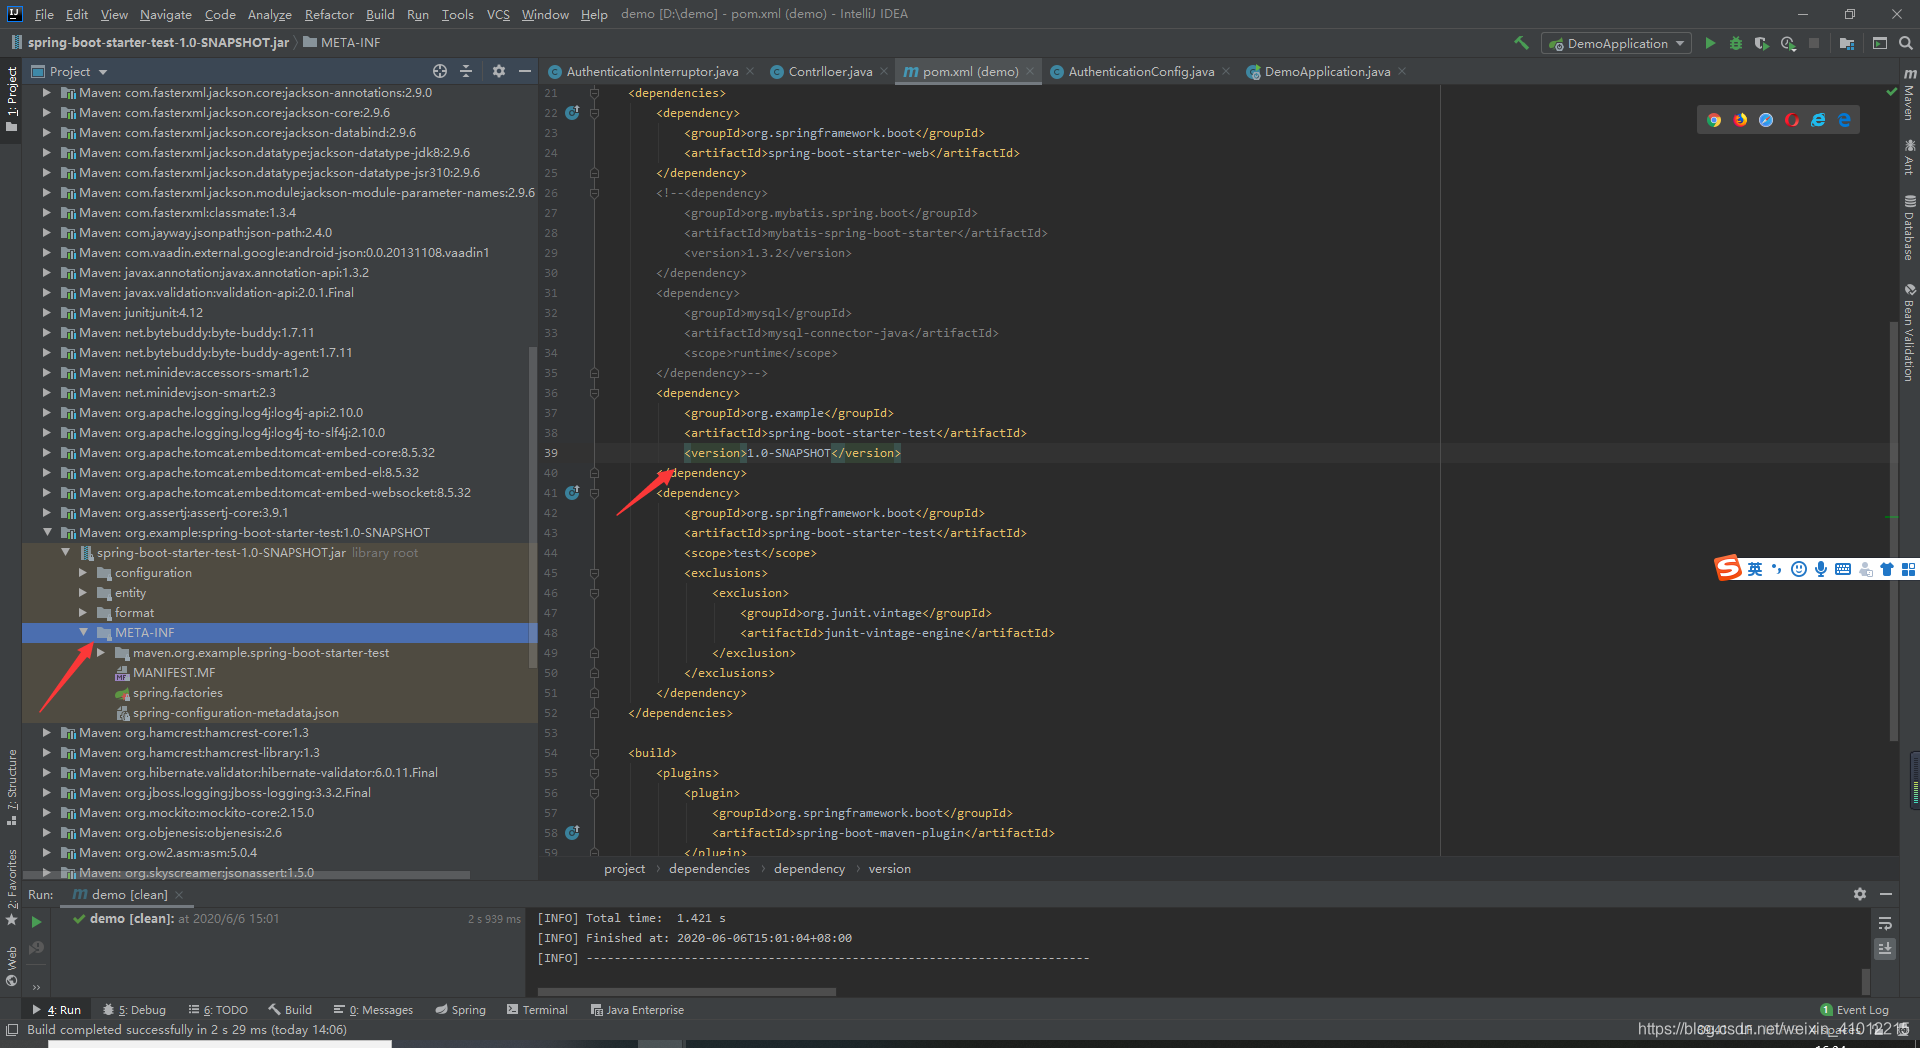The height and width of the screenshot is (1048, 1920).
Task: Open the Spring tool window button
Action: (460, 1010)
